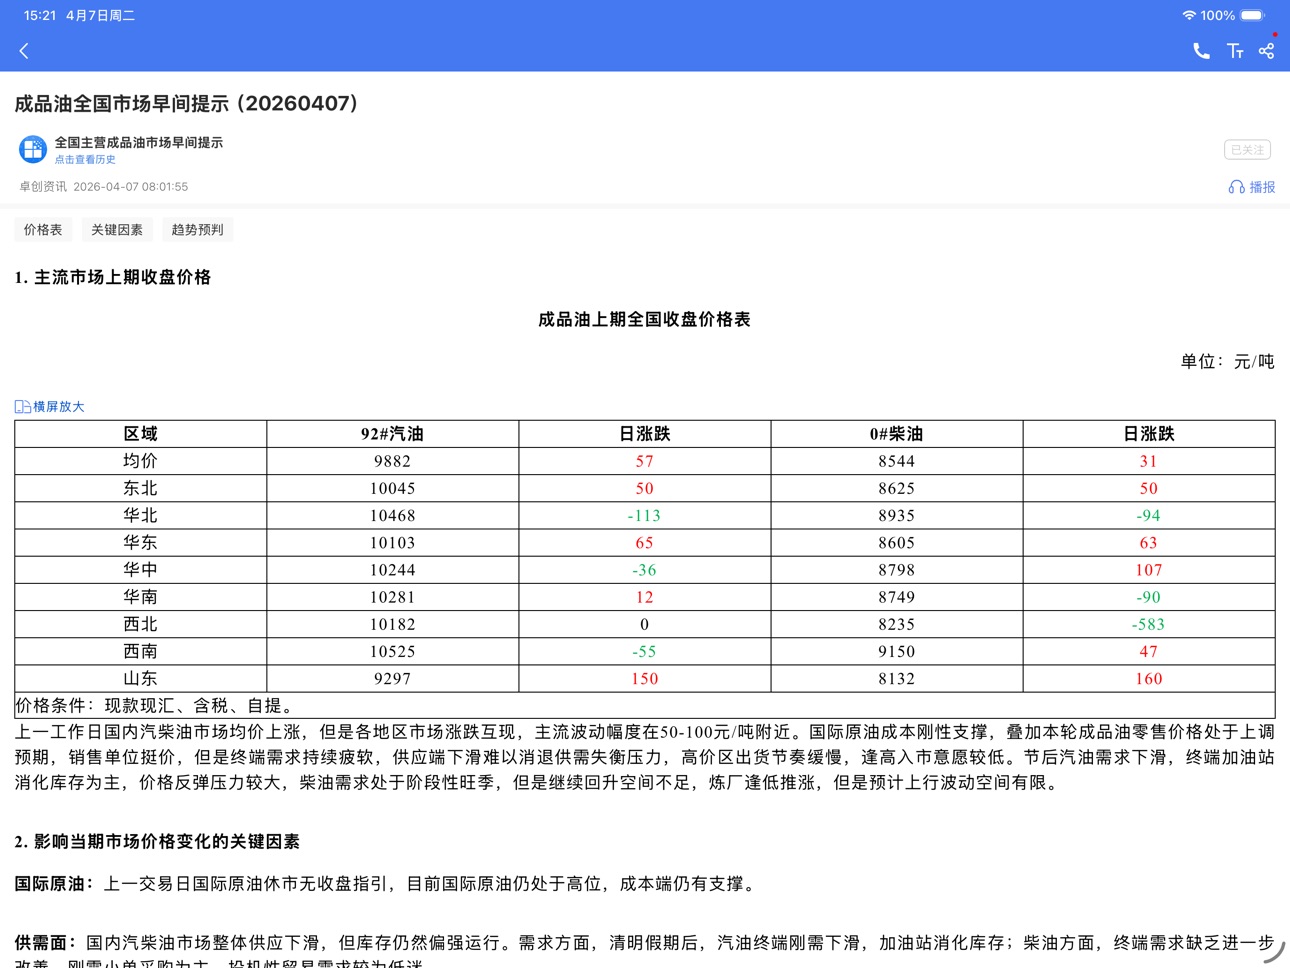
Task: Select gasoline price 10103
Action: [x=393, y=542]
